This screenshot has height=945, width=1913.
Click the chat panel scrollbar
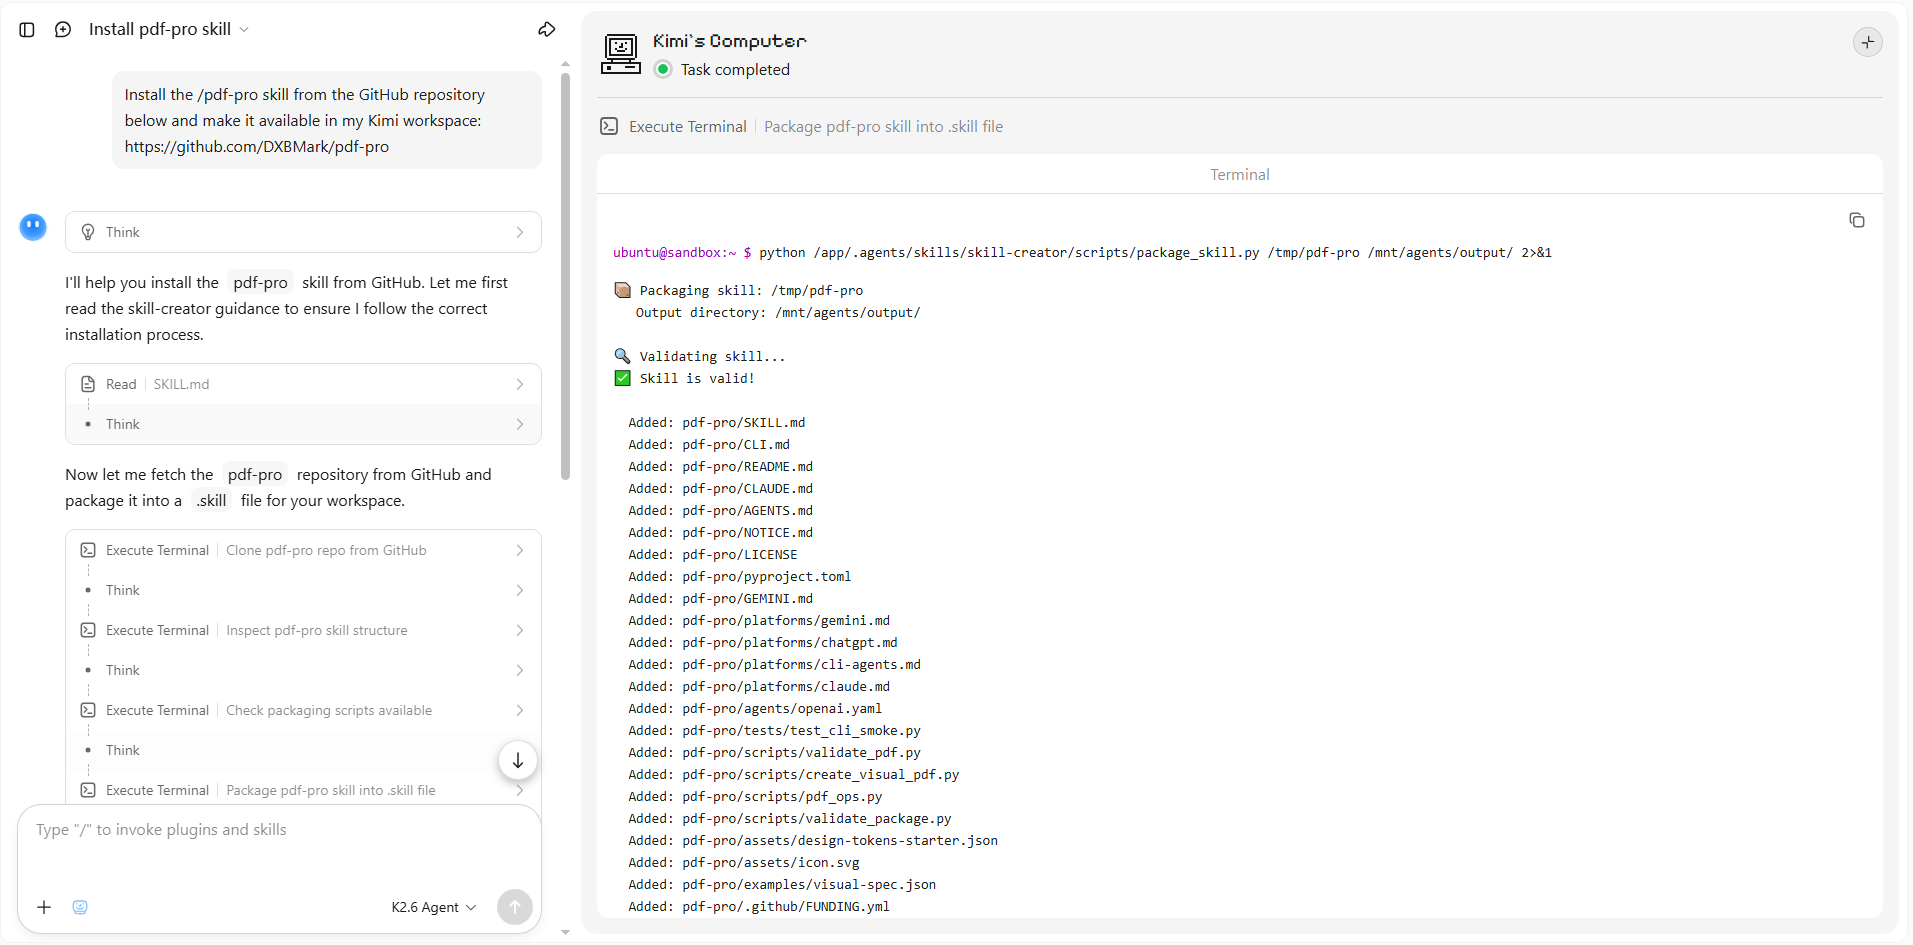pos(565,276)
